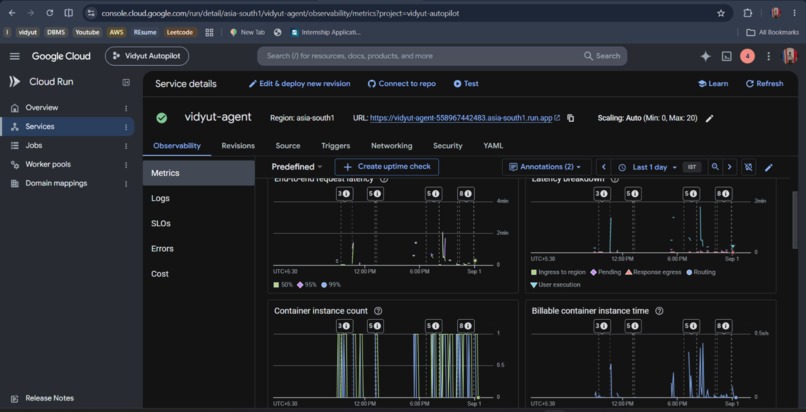
Task: Click the Test button
Action: click(x=466, y=84)
